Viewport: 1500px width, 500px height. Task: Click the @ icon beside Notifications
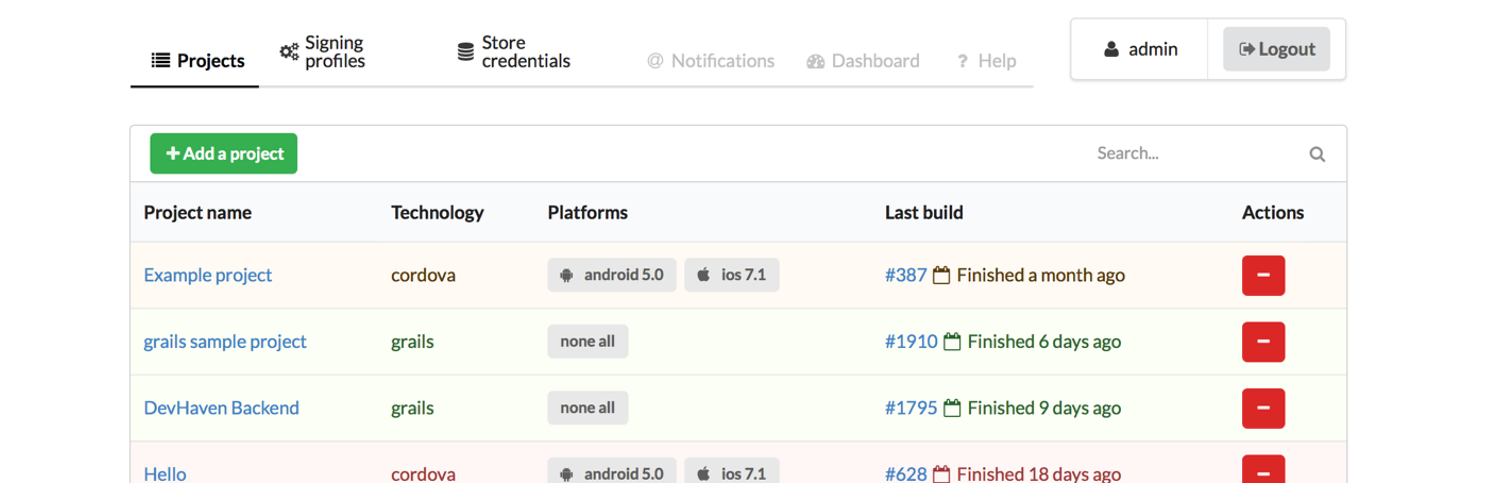click(655, 61)
